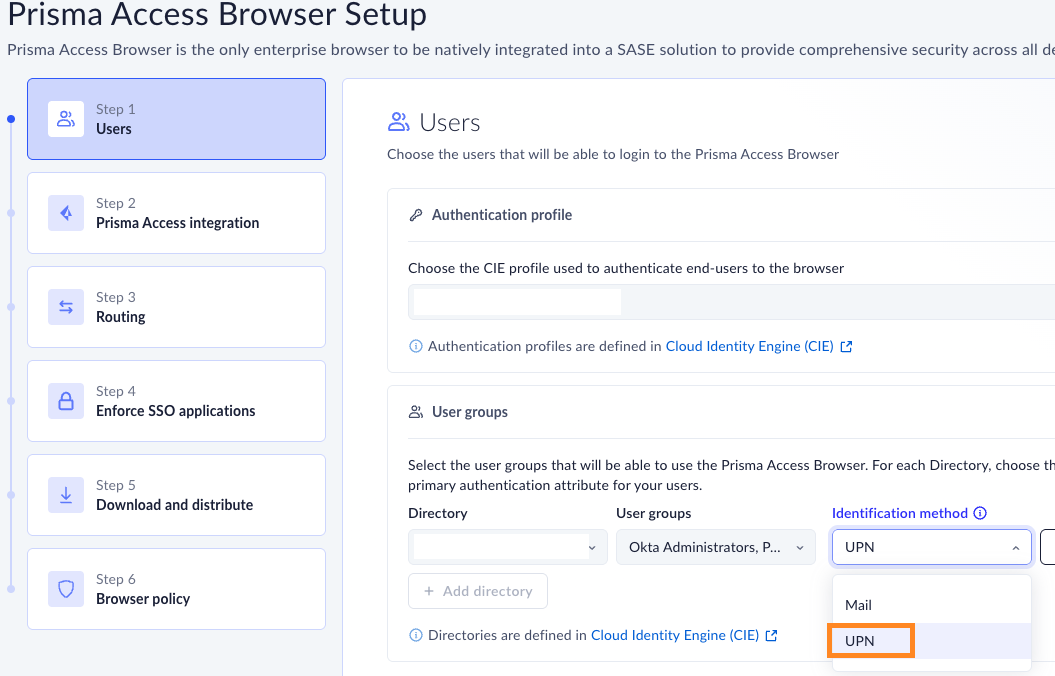Select Step 6 Browser policy

[x=176, y=589]
